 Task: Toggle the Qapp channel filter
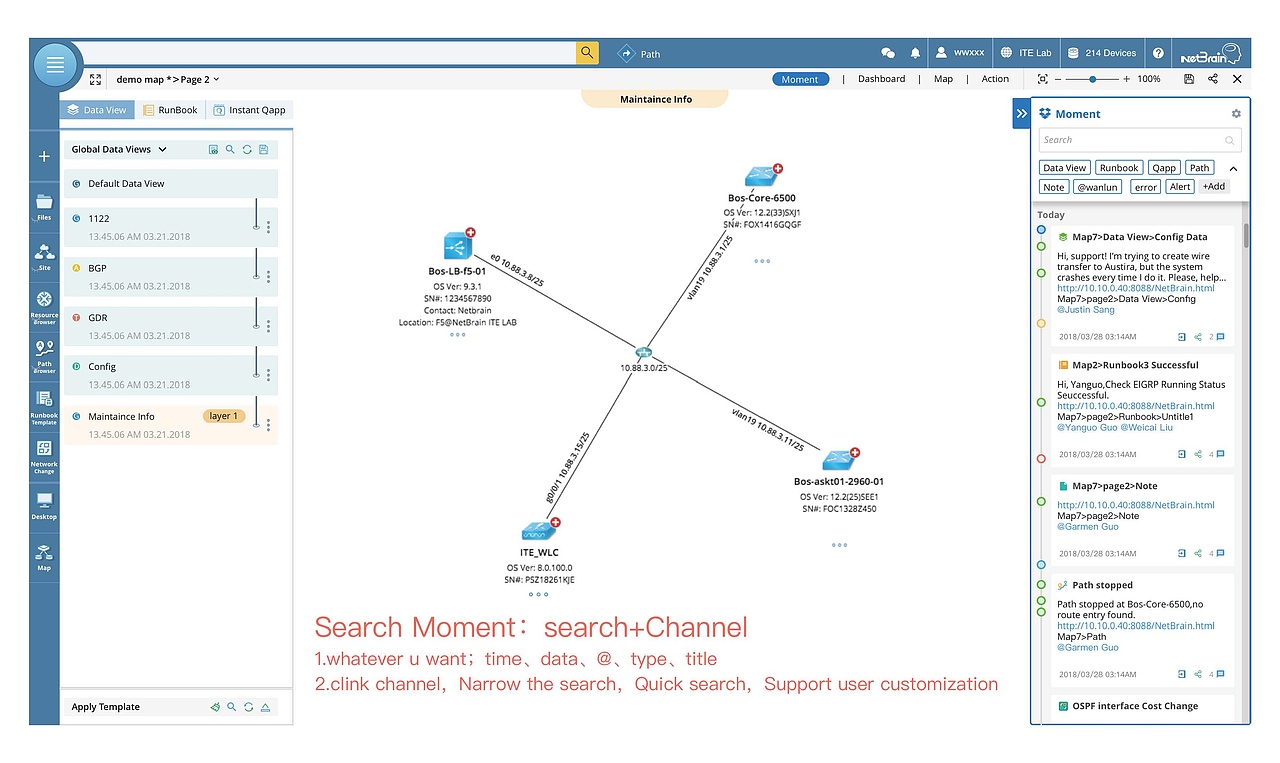point(1163,168)
